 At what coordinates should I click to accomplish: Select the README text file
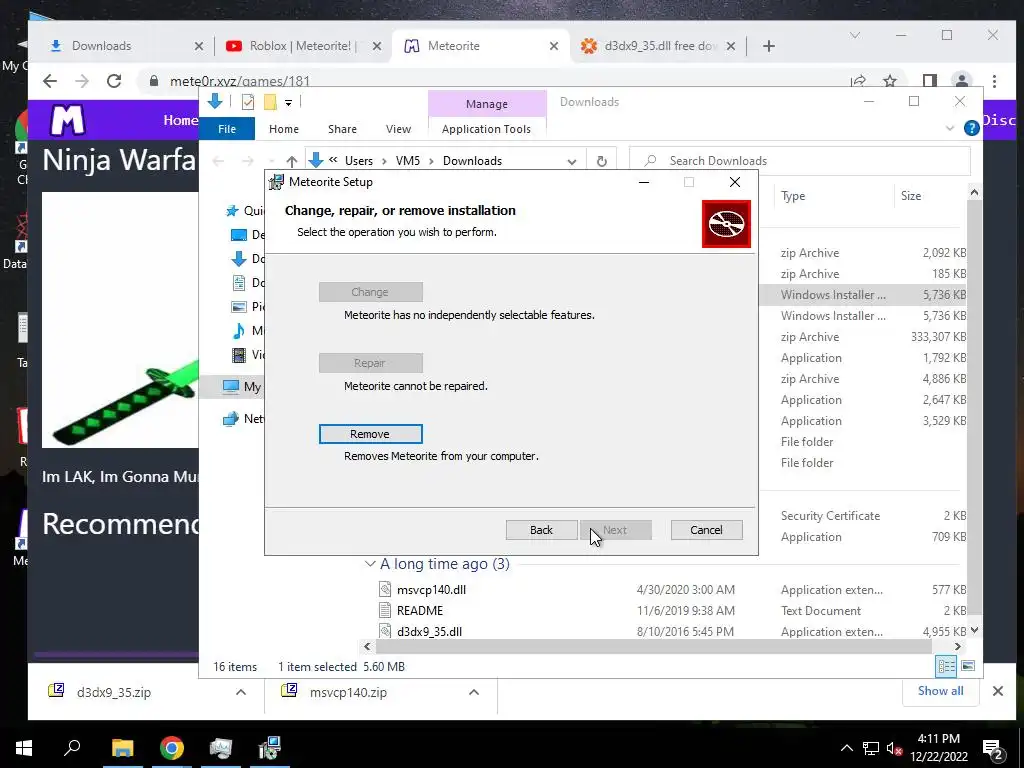click(x=419, y=611)
